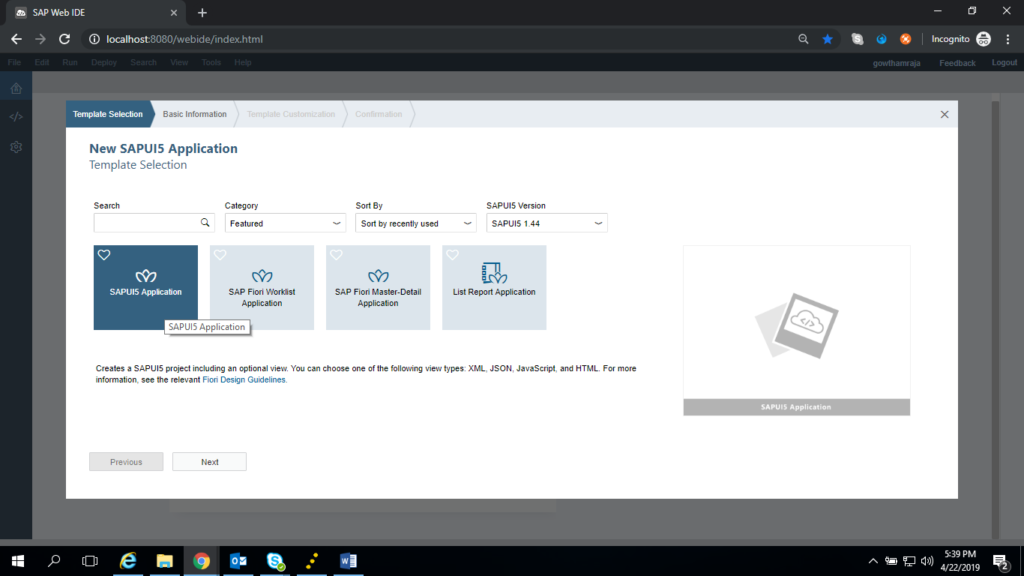Click the site information icon in address bar
This screenshot has height=576, width=1024.
[94, 39]
